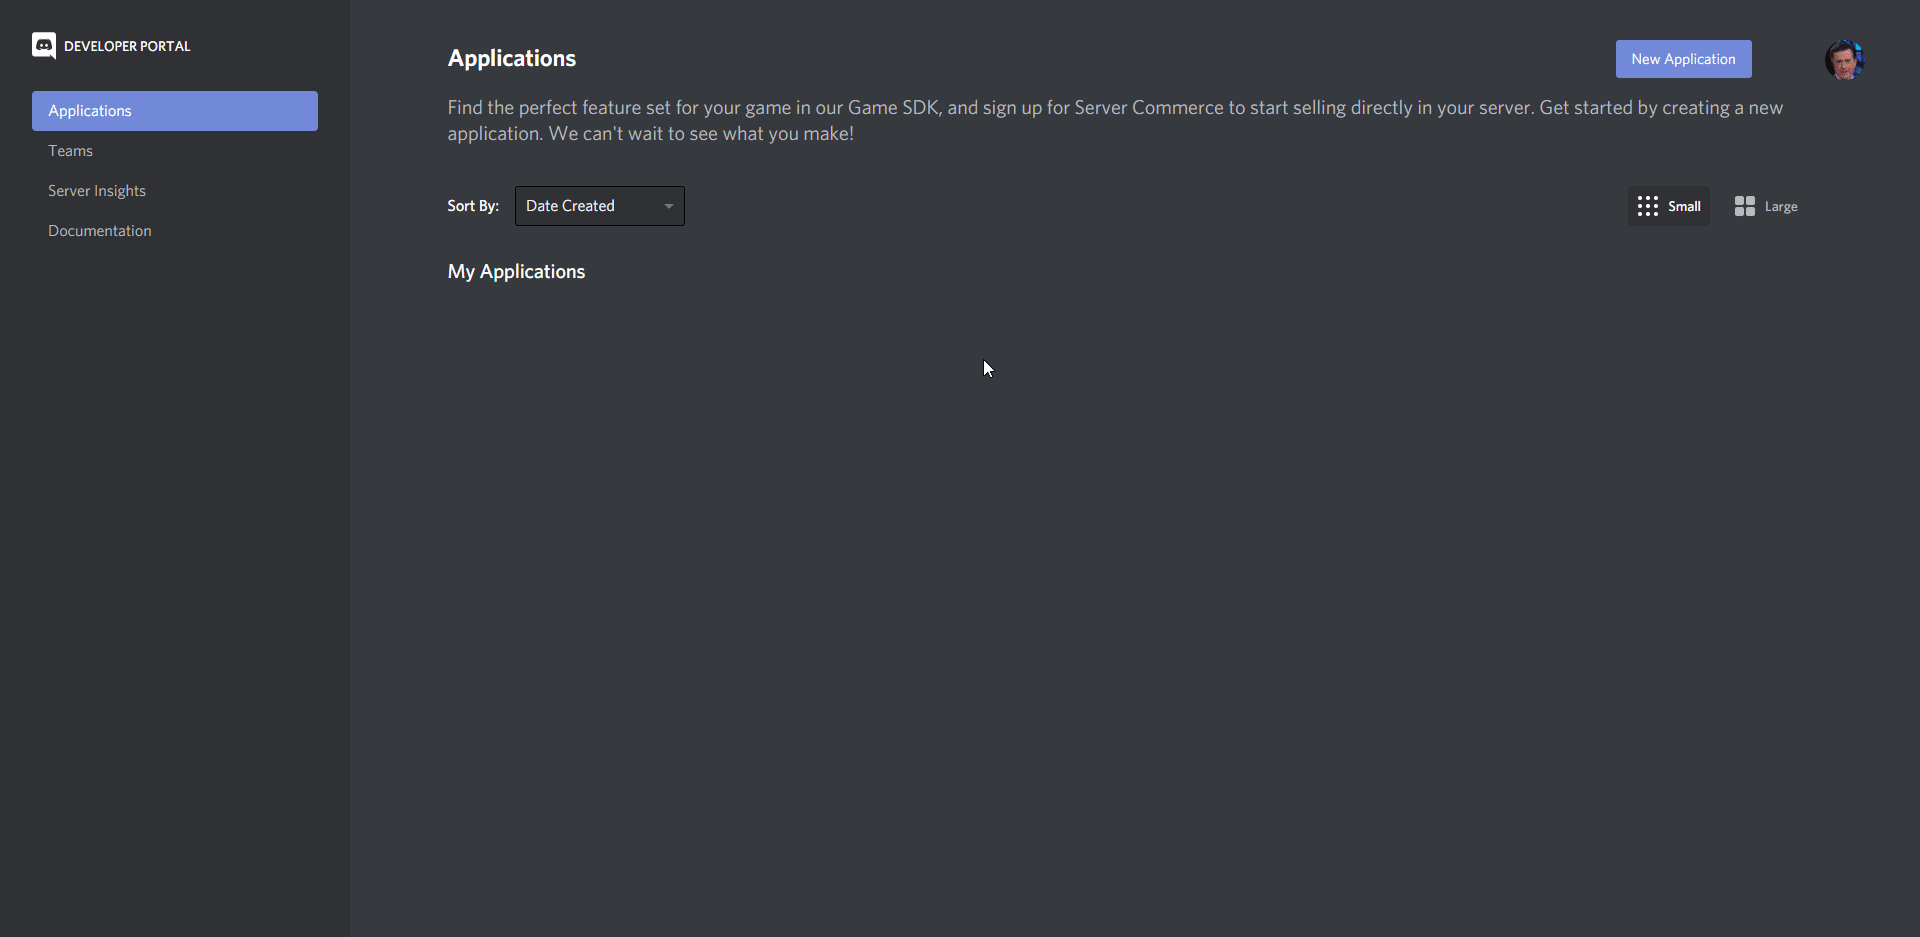Navigate to the Teams section
The height and width of the screenshot is (937, 1920).
click(x=69, y=150)
